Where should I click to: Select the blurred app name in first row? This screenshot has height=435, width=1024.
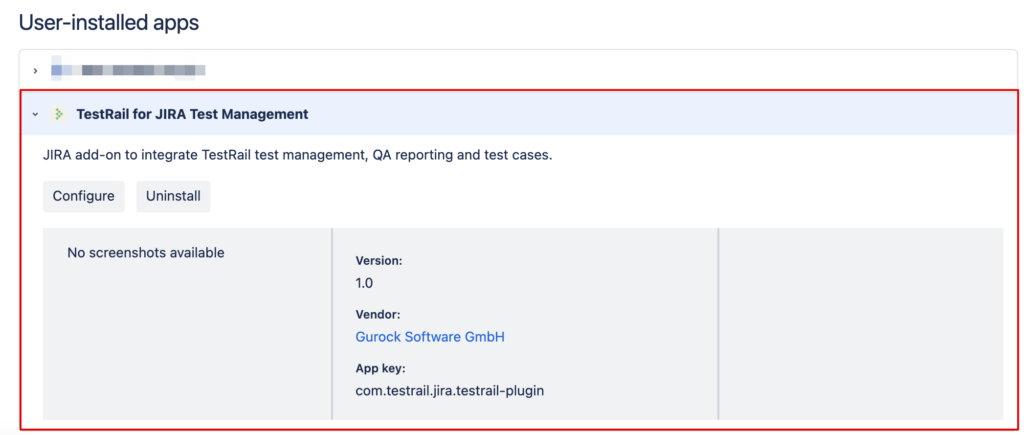140,71
